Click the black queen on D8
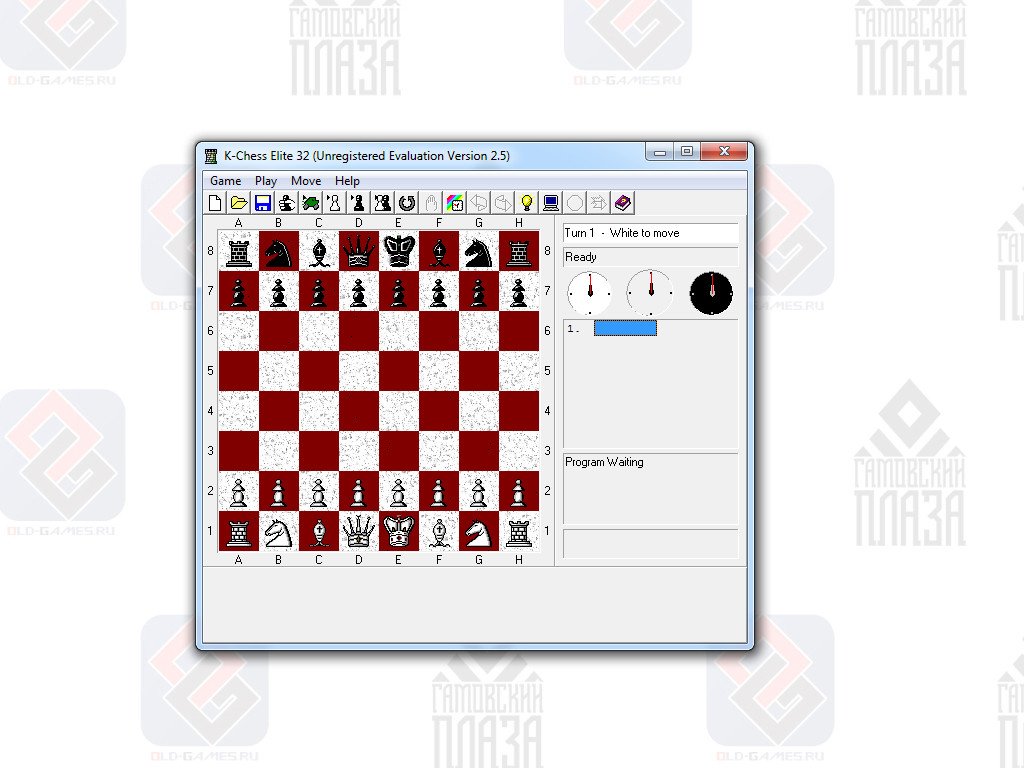This screenshot has height=768, width=1024. pos(359,251)
